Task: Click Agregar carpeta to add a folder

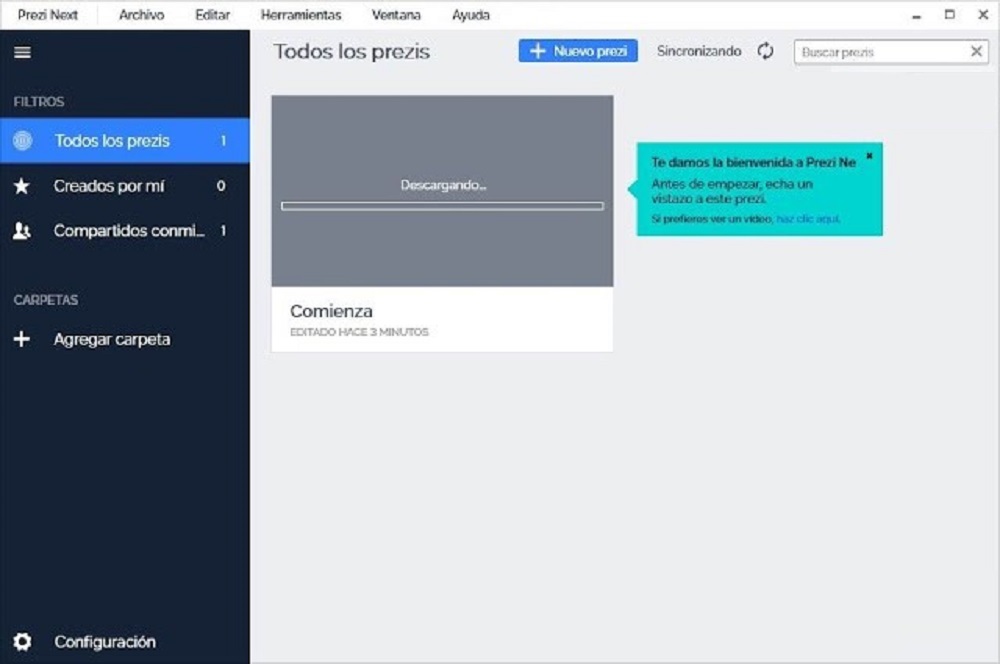Action: (112, 339)
